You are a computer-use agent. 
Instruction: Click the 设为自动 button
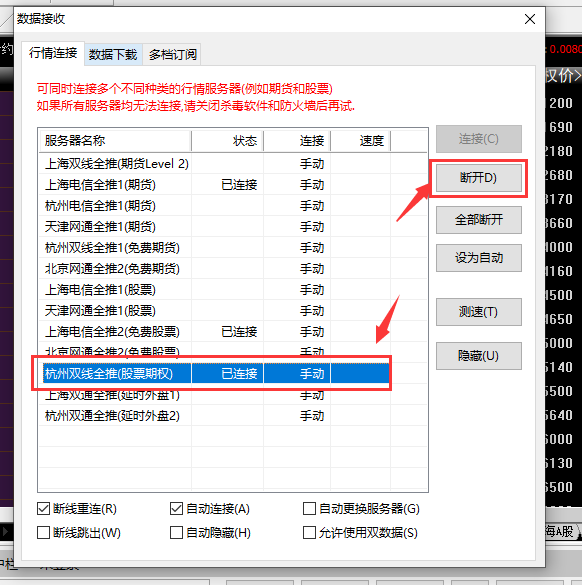point(478,258)
